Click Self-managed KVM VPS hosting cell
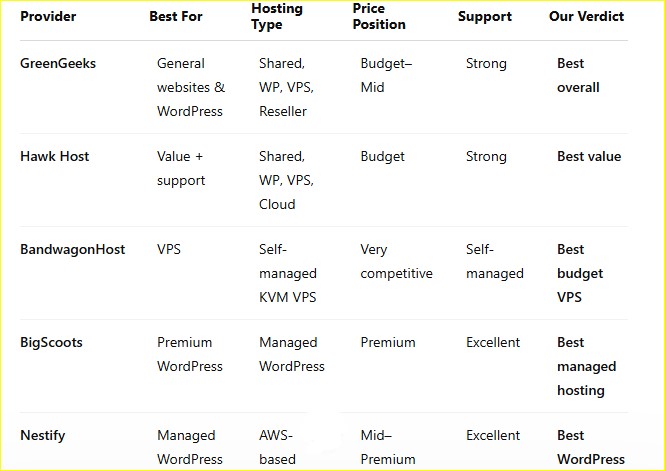 point(288,273)
